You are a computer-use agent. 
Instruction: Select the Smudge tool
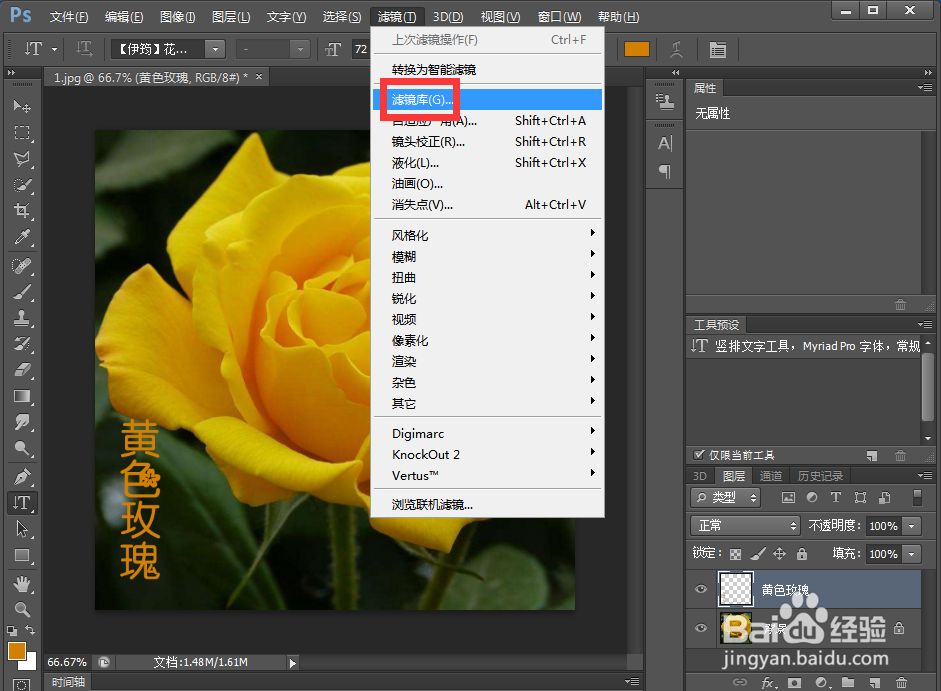coord(22,422)
